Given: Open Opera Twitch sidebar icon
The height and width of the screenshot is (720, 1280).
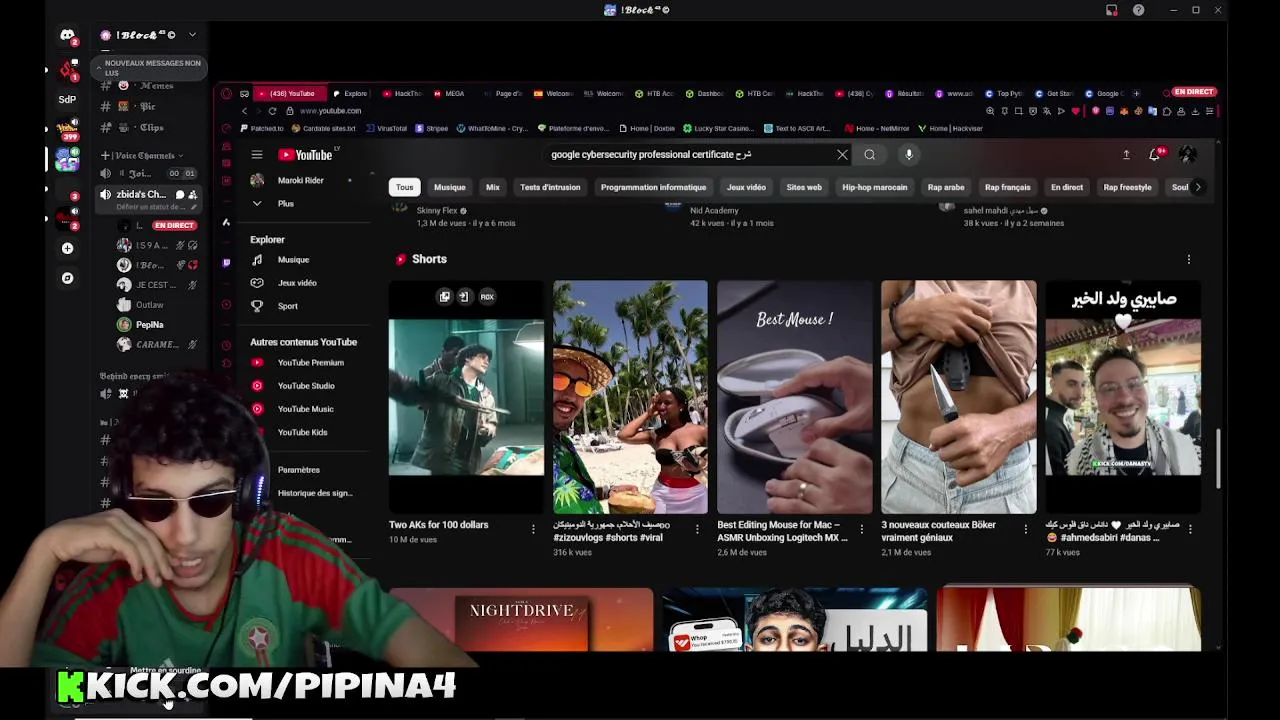Looking at the screenshot, I should pos(227,263).
